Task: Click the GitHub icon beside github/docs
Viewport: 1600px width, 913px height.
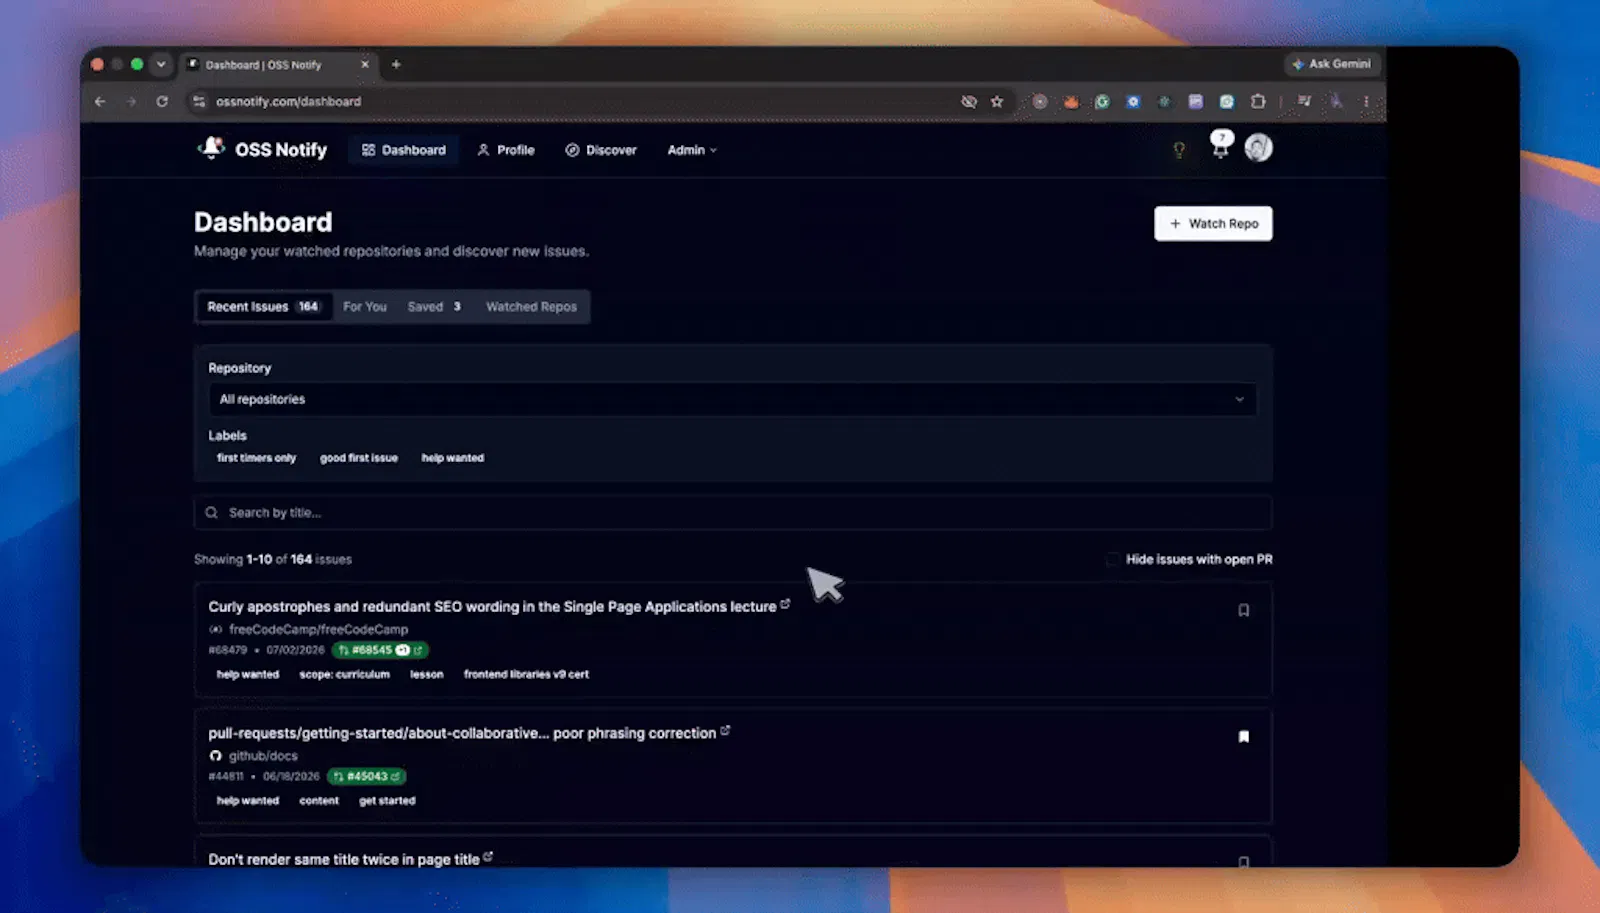Action: pos(215,756)
